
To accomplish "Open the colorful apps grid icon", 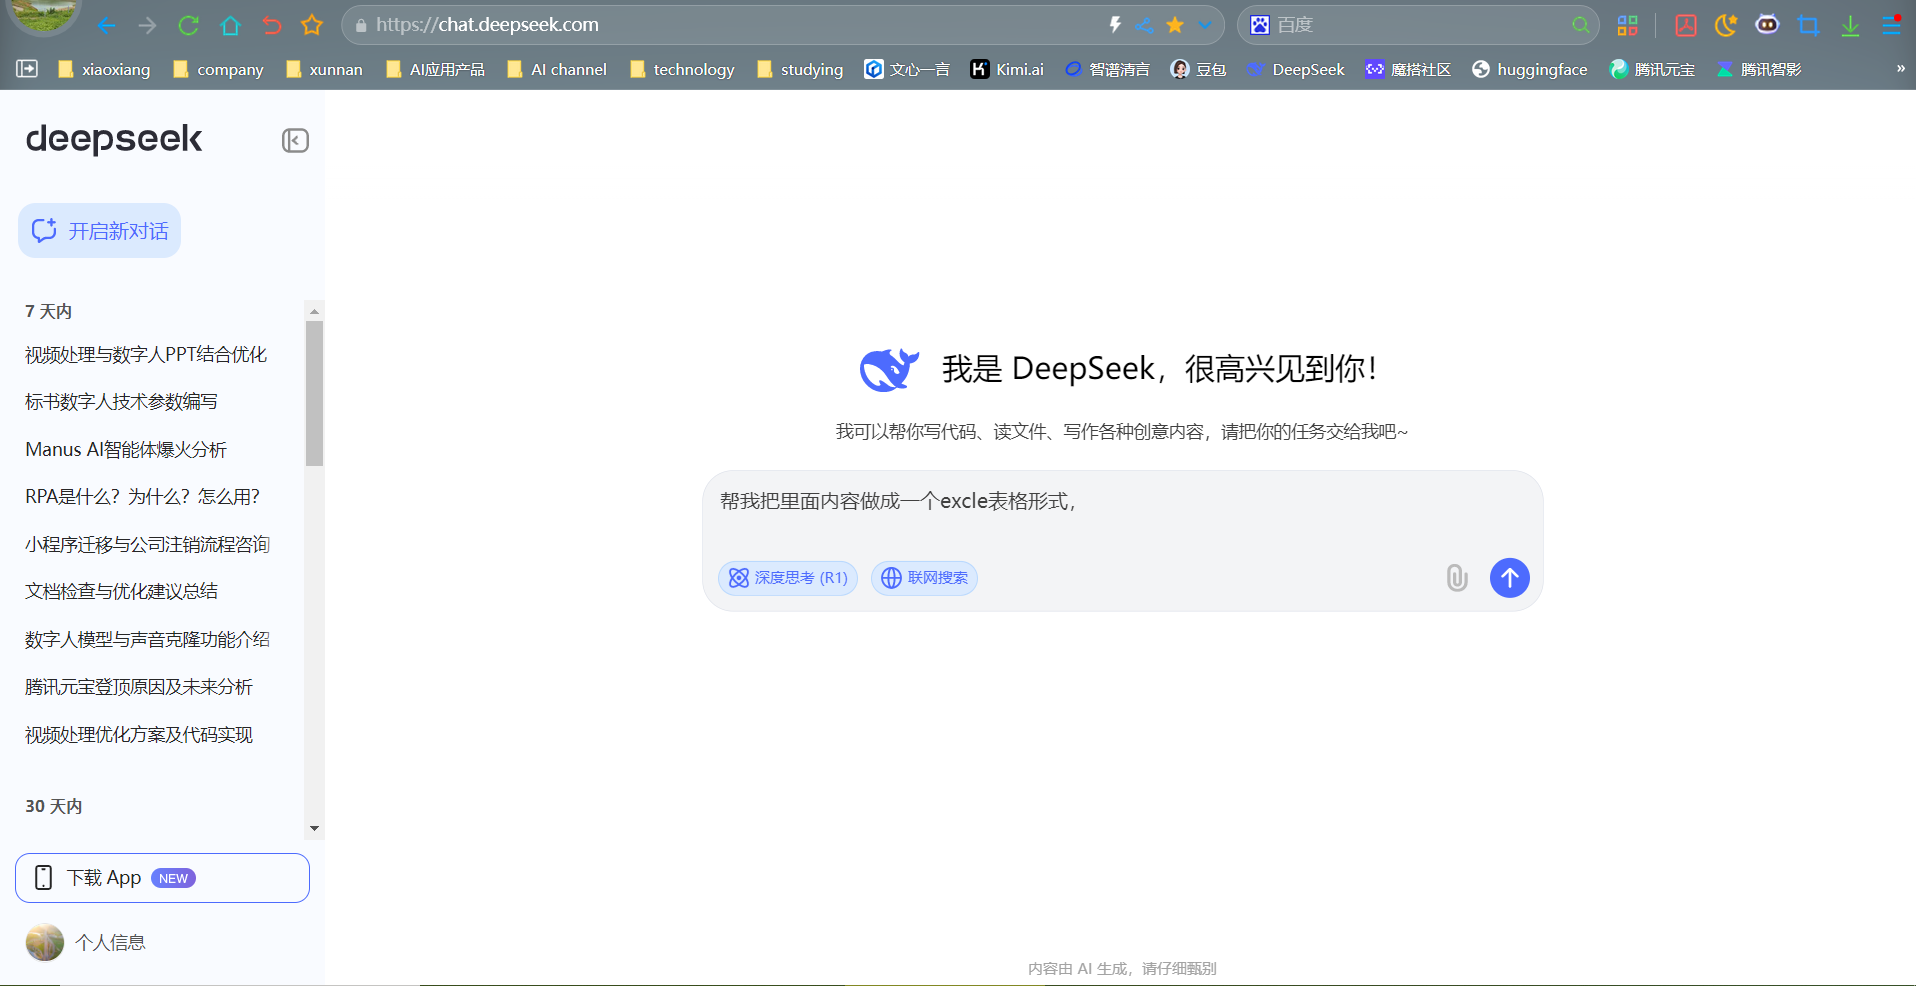I will (x=1628, y=25).
